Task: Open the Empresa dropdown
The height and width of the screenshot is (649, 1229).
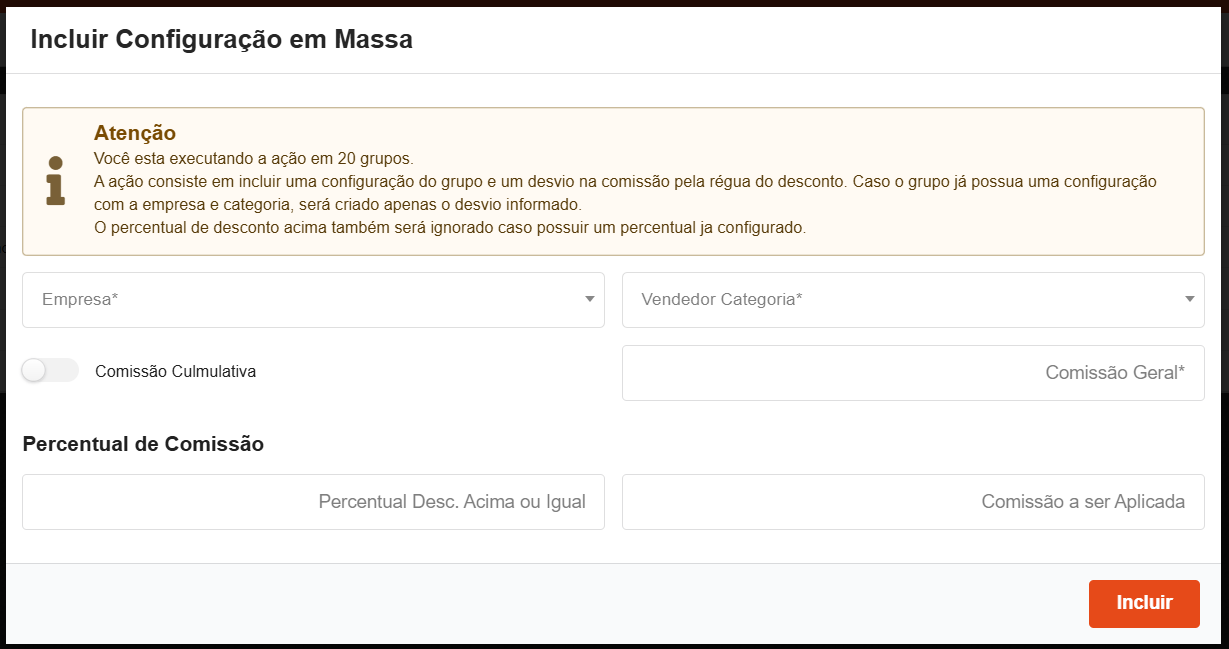Action: click(300, 300)
